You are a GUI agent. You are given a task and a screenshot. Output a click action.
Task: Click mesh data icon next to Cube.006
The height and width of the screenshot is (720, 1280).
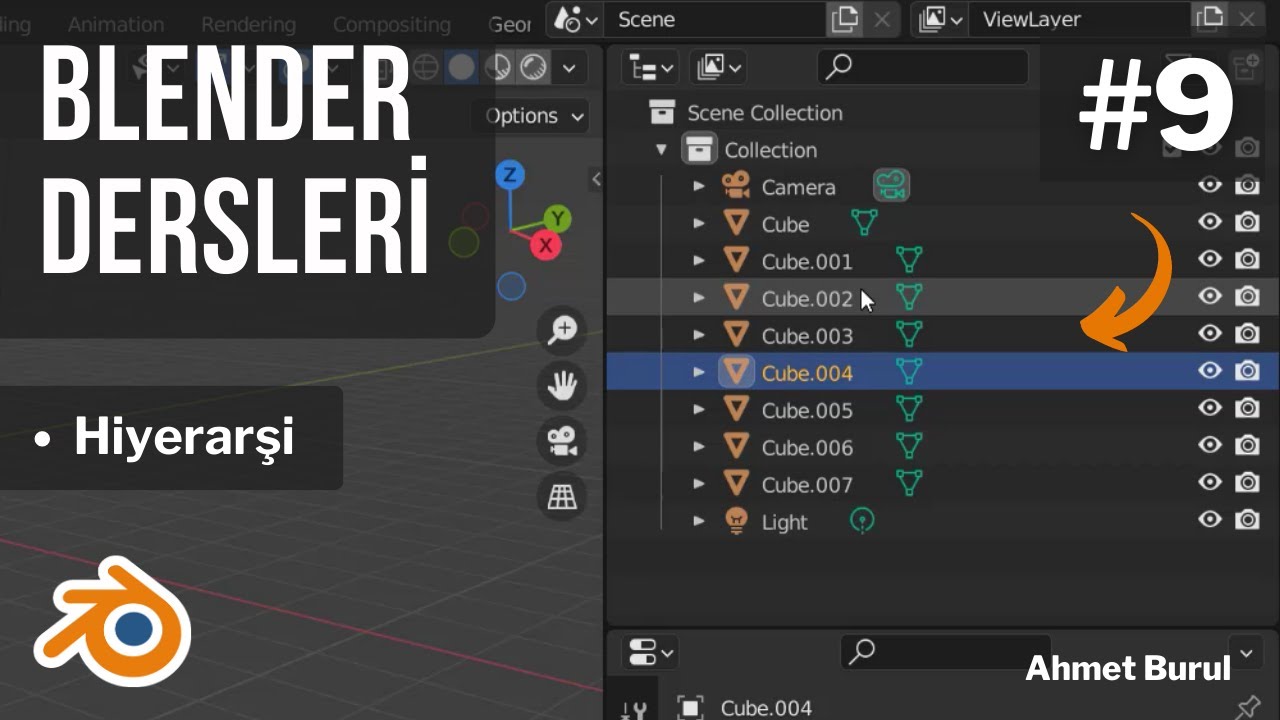pyautogui.click(x=908, y=446)
